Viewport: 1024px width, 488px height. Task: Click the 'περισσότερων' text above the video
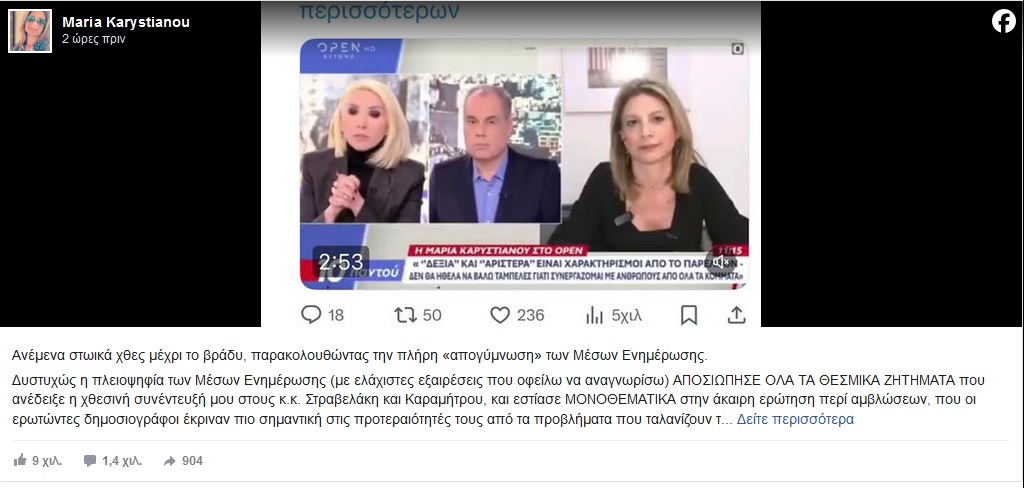click(379, 10)
